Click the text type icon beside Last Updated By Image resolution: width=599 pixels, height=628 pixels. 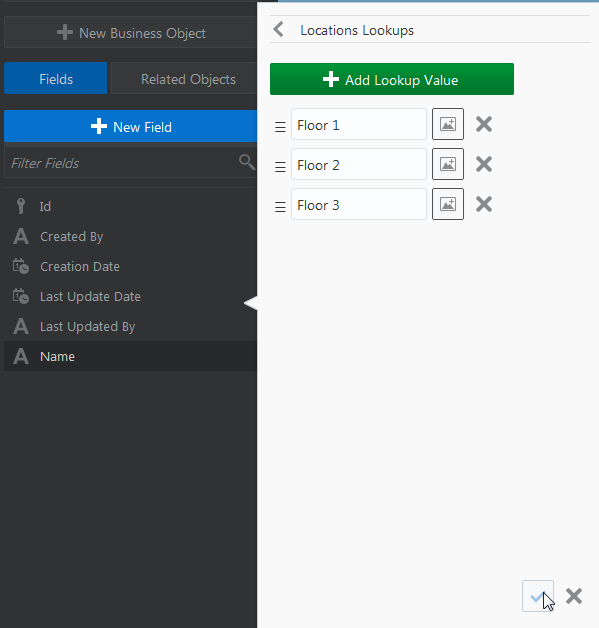21,326
